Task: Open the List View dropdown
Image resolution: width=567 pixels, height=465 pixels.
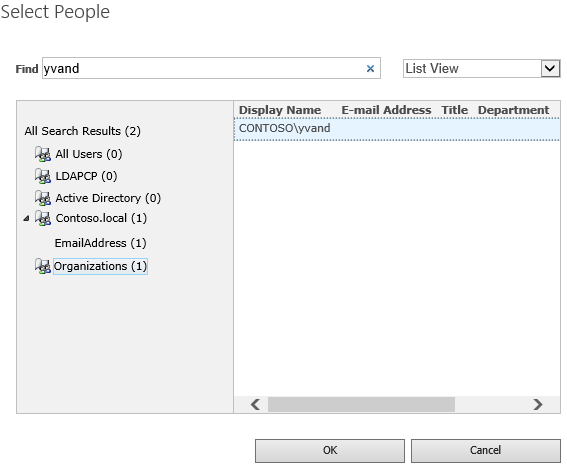Action: pos(550,68)
